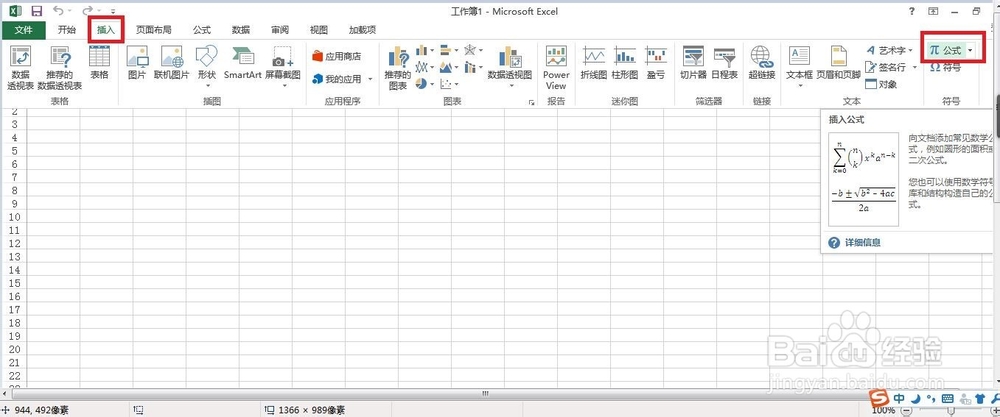Open the Add-ins (加载项) tab
This screenshot has height=417, width=1000.
click(362, 29)
